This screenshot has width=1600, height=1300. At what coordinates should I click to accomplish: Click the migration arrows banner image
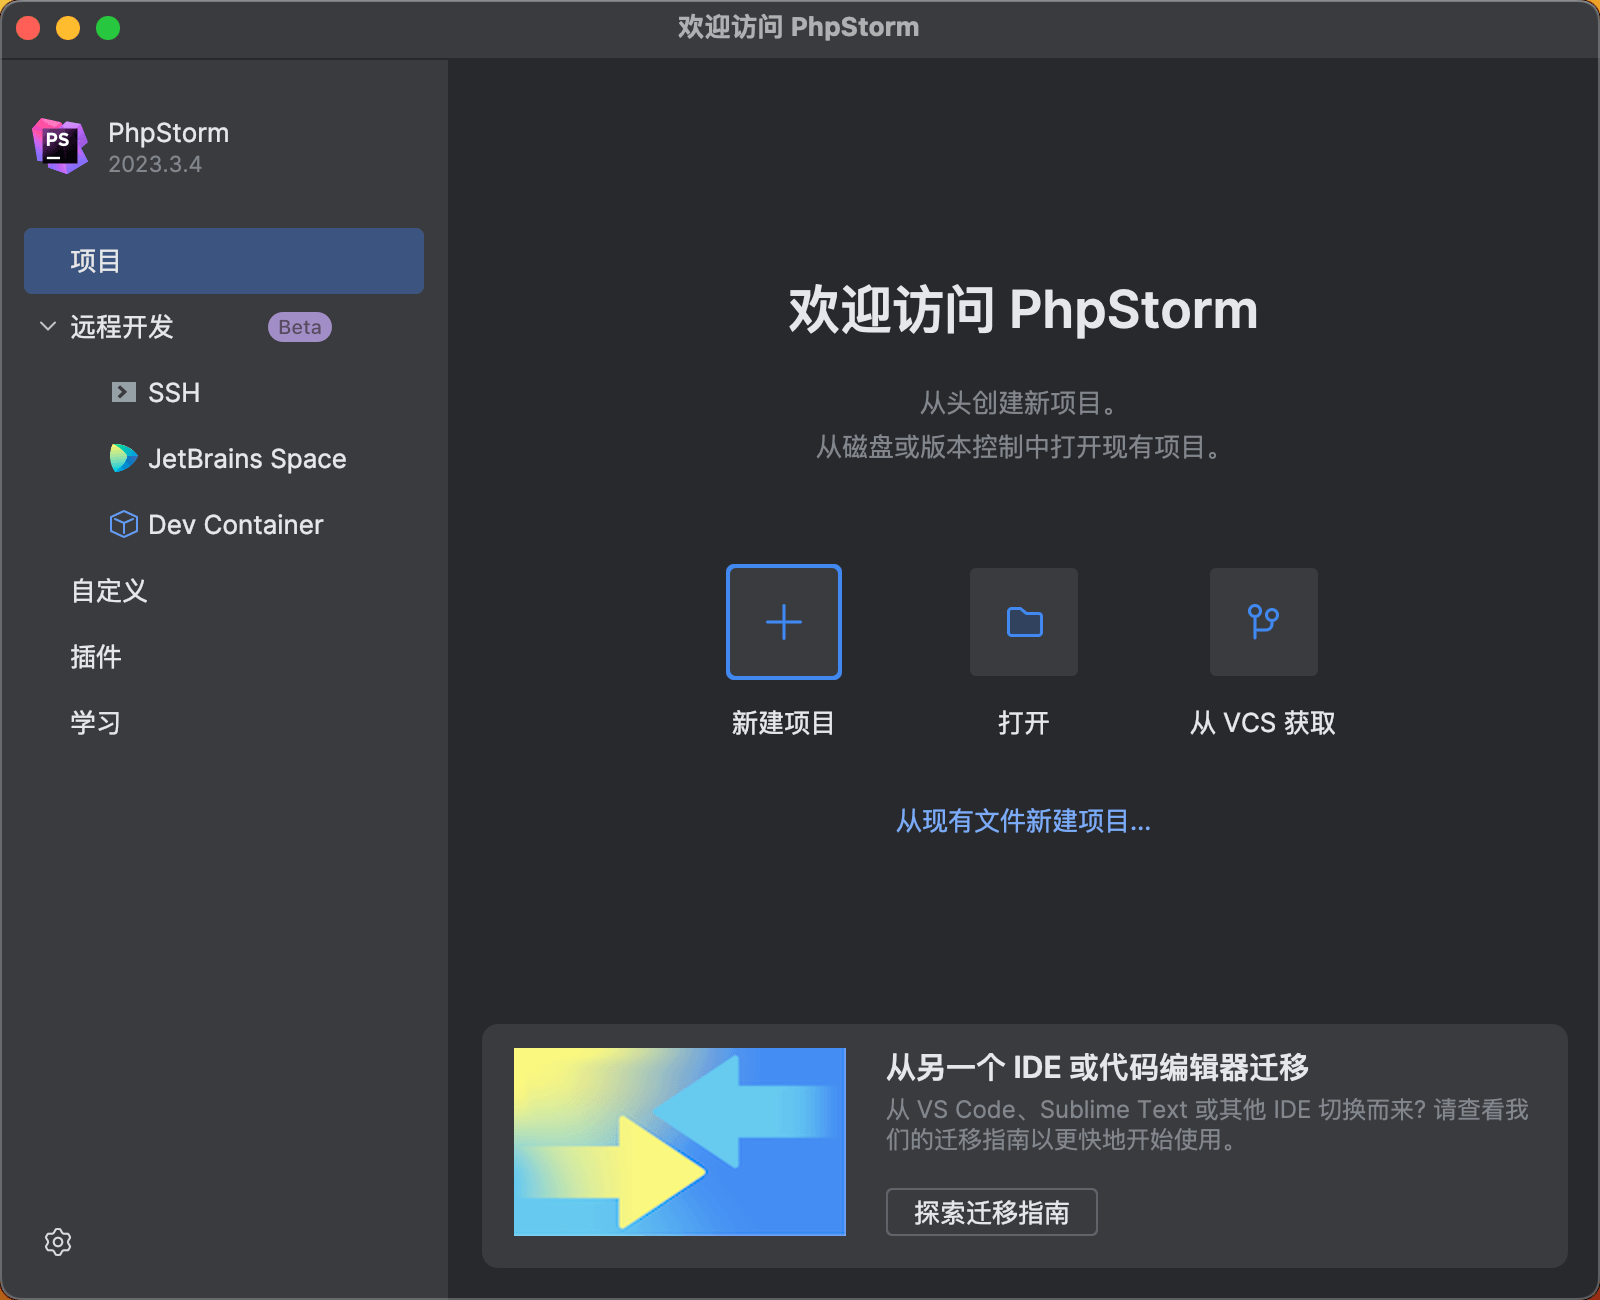click(x=680, y=1142)
